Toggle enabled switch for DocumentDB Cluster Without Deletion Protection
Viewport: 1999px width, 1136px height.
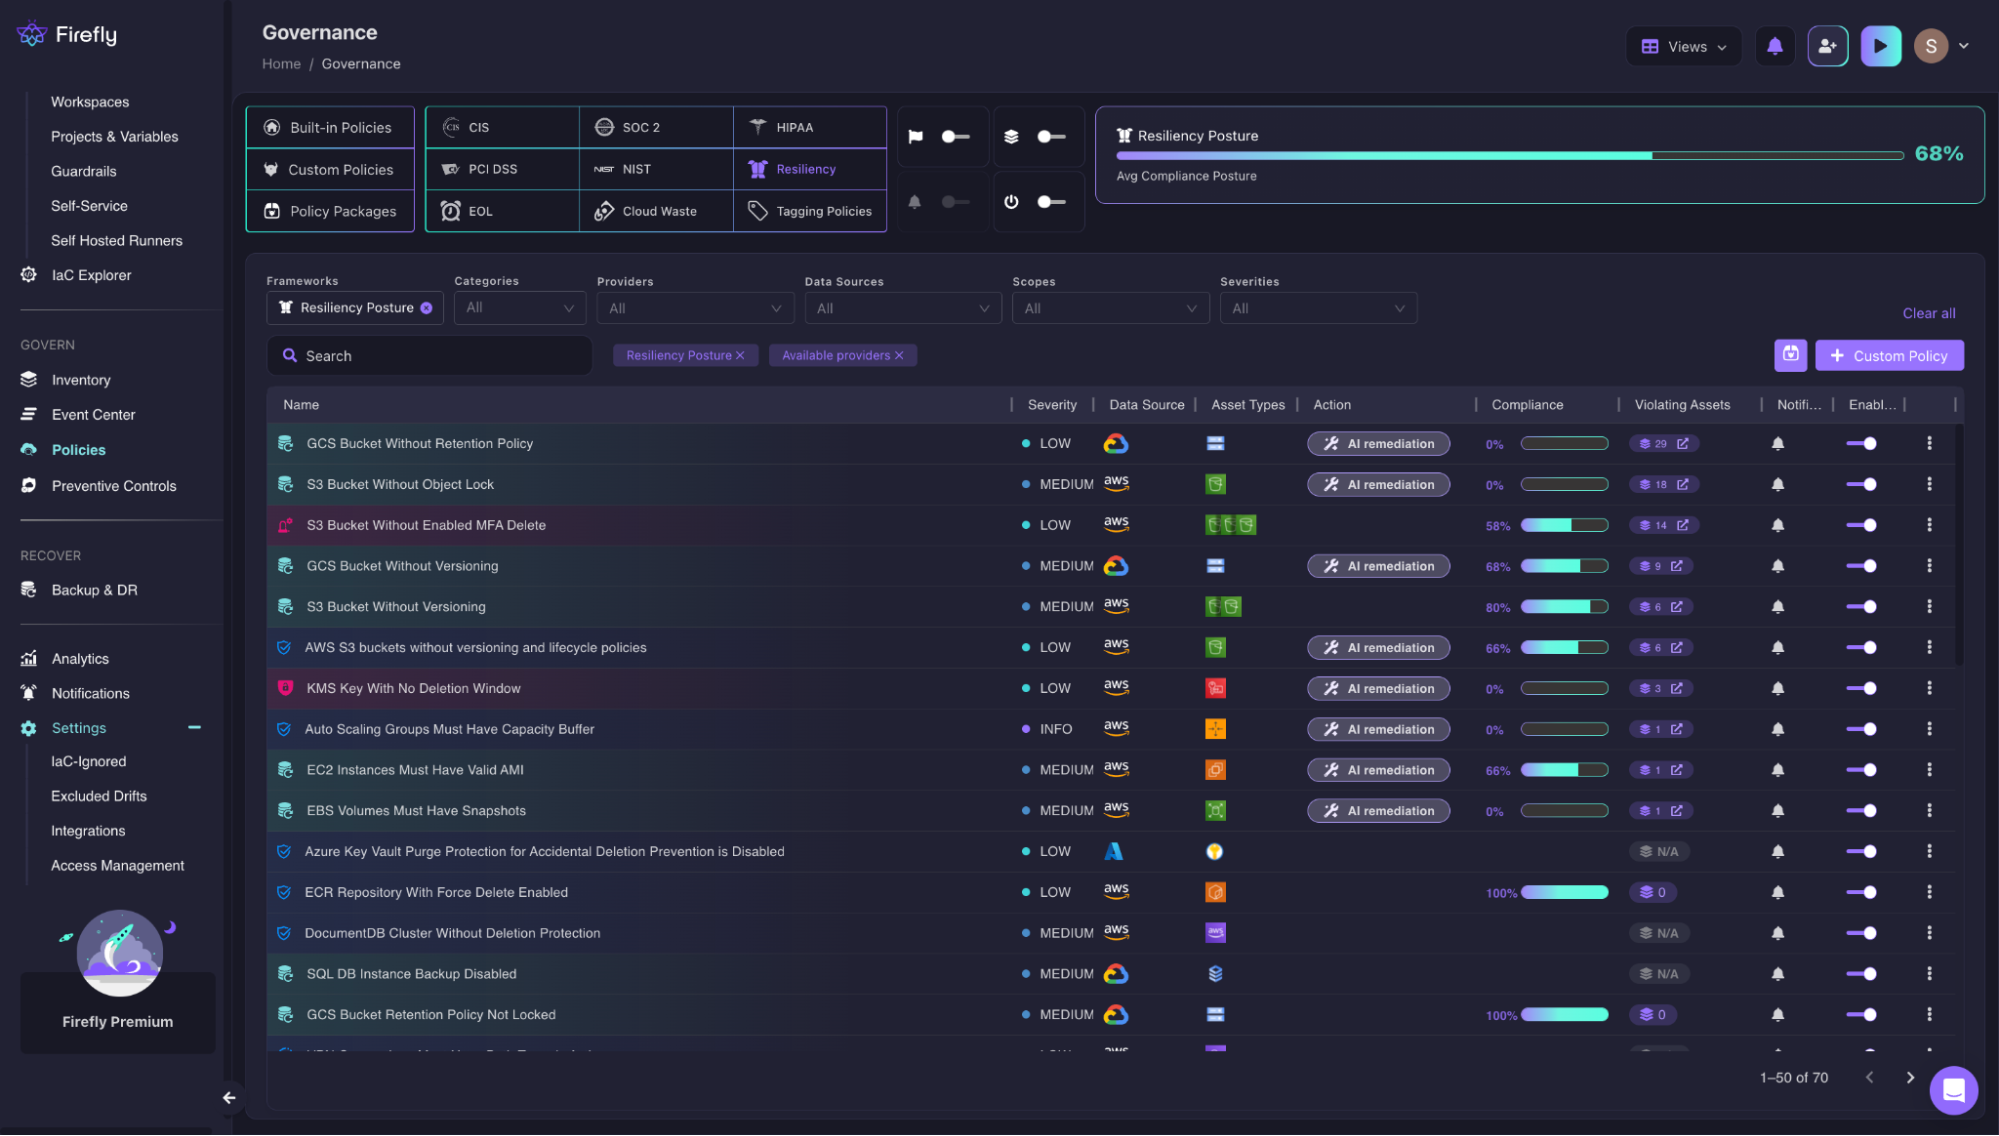tap(1861, 933)
